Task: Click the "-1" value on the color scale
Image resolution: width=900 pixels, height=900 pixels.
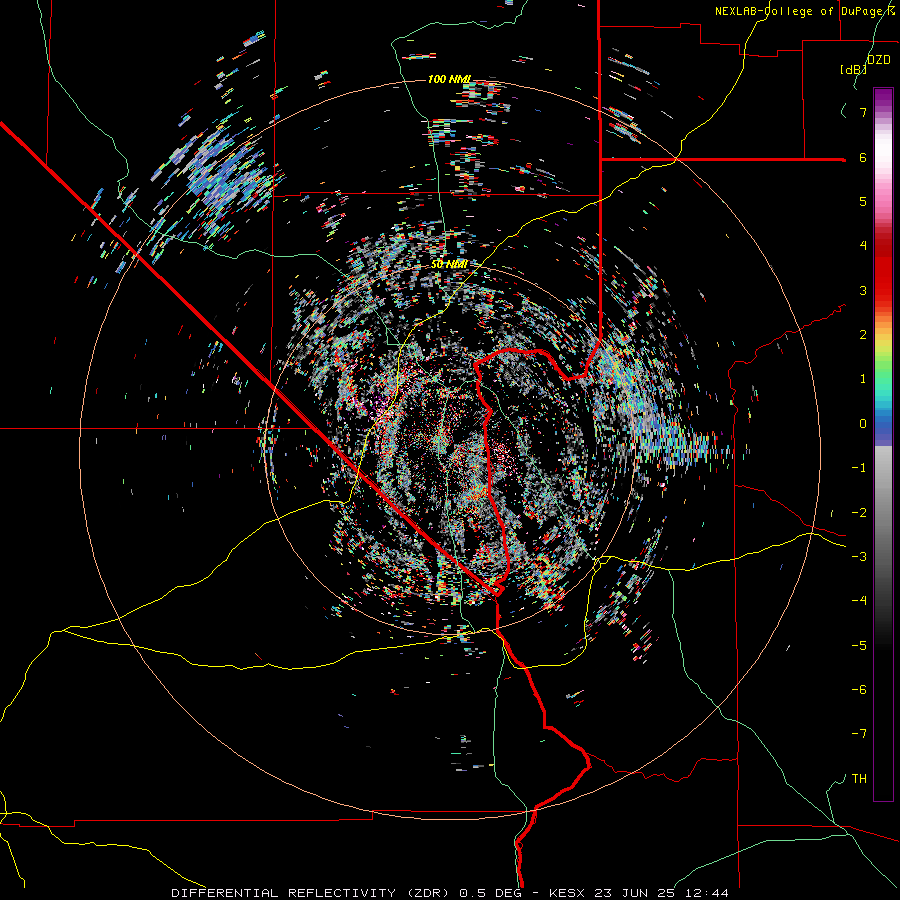Action: (859, 468)
